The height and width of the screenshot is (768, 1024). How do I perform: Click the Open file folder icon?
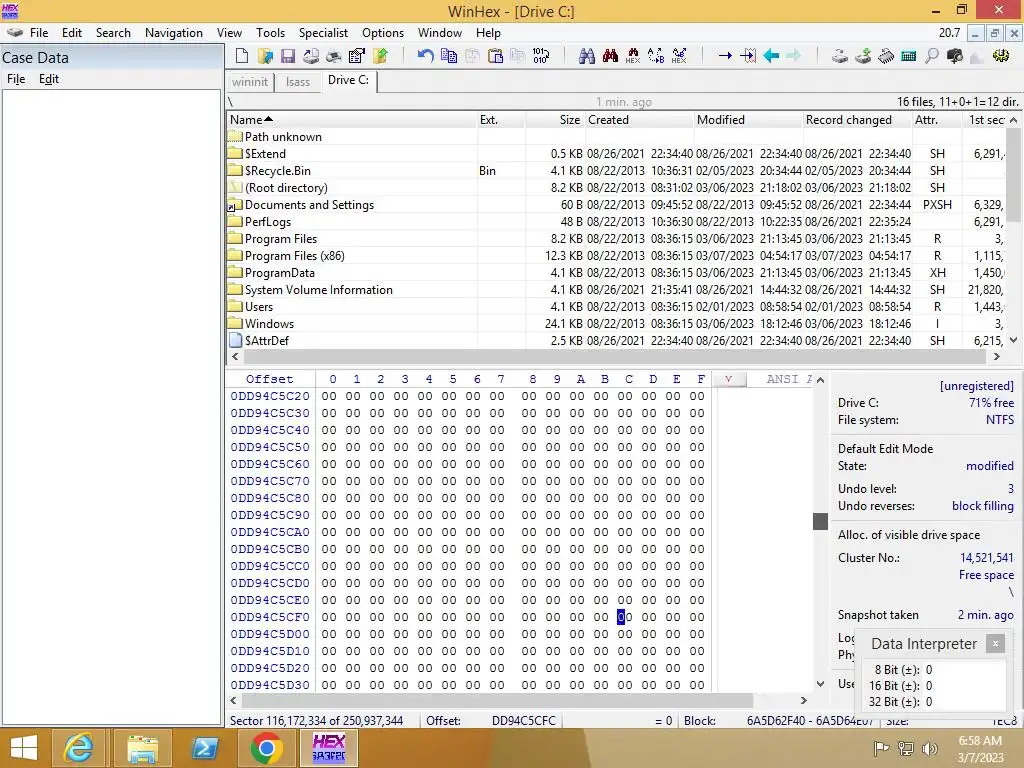265,56
